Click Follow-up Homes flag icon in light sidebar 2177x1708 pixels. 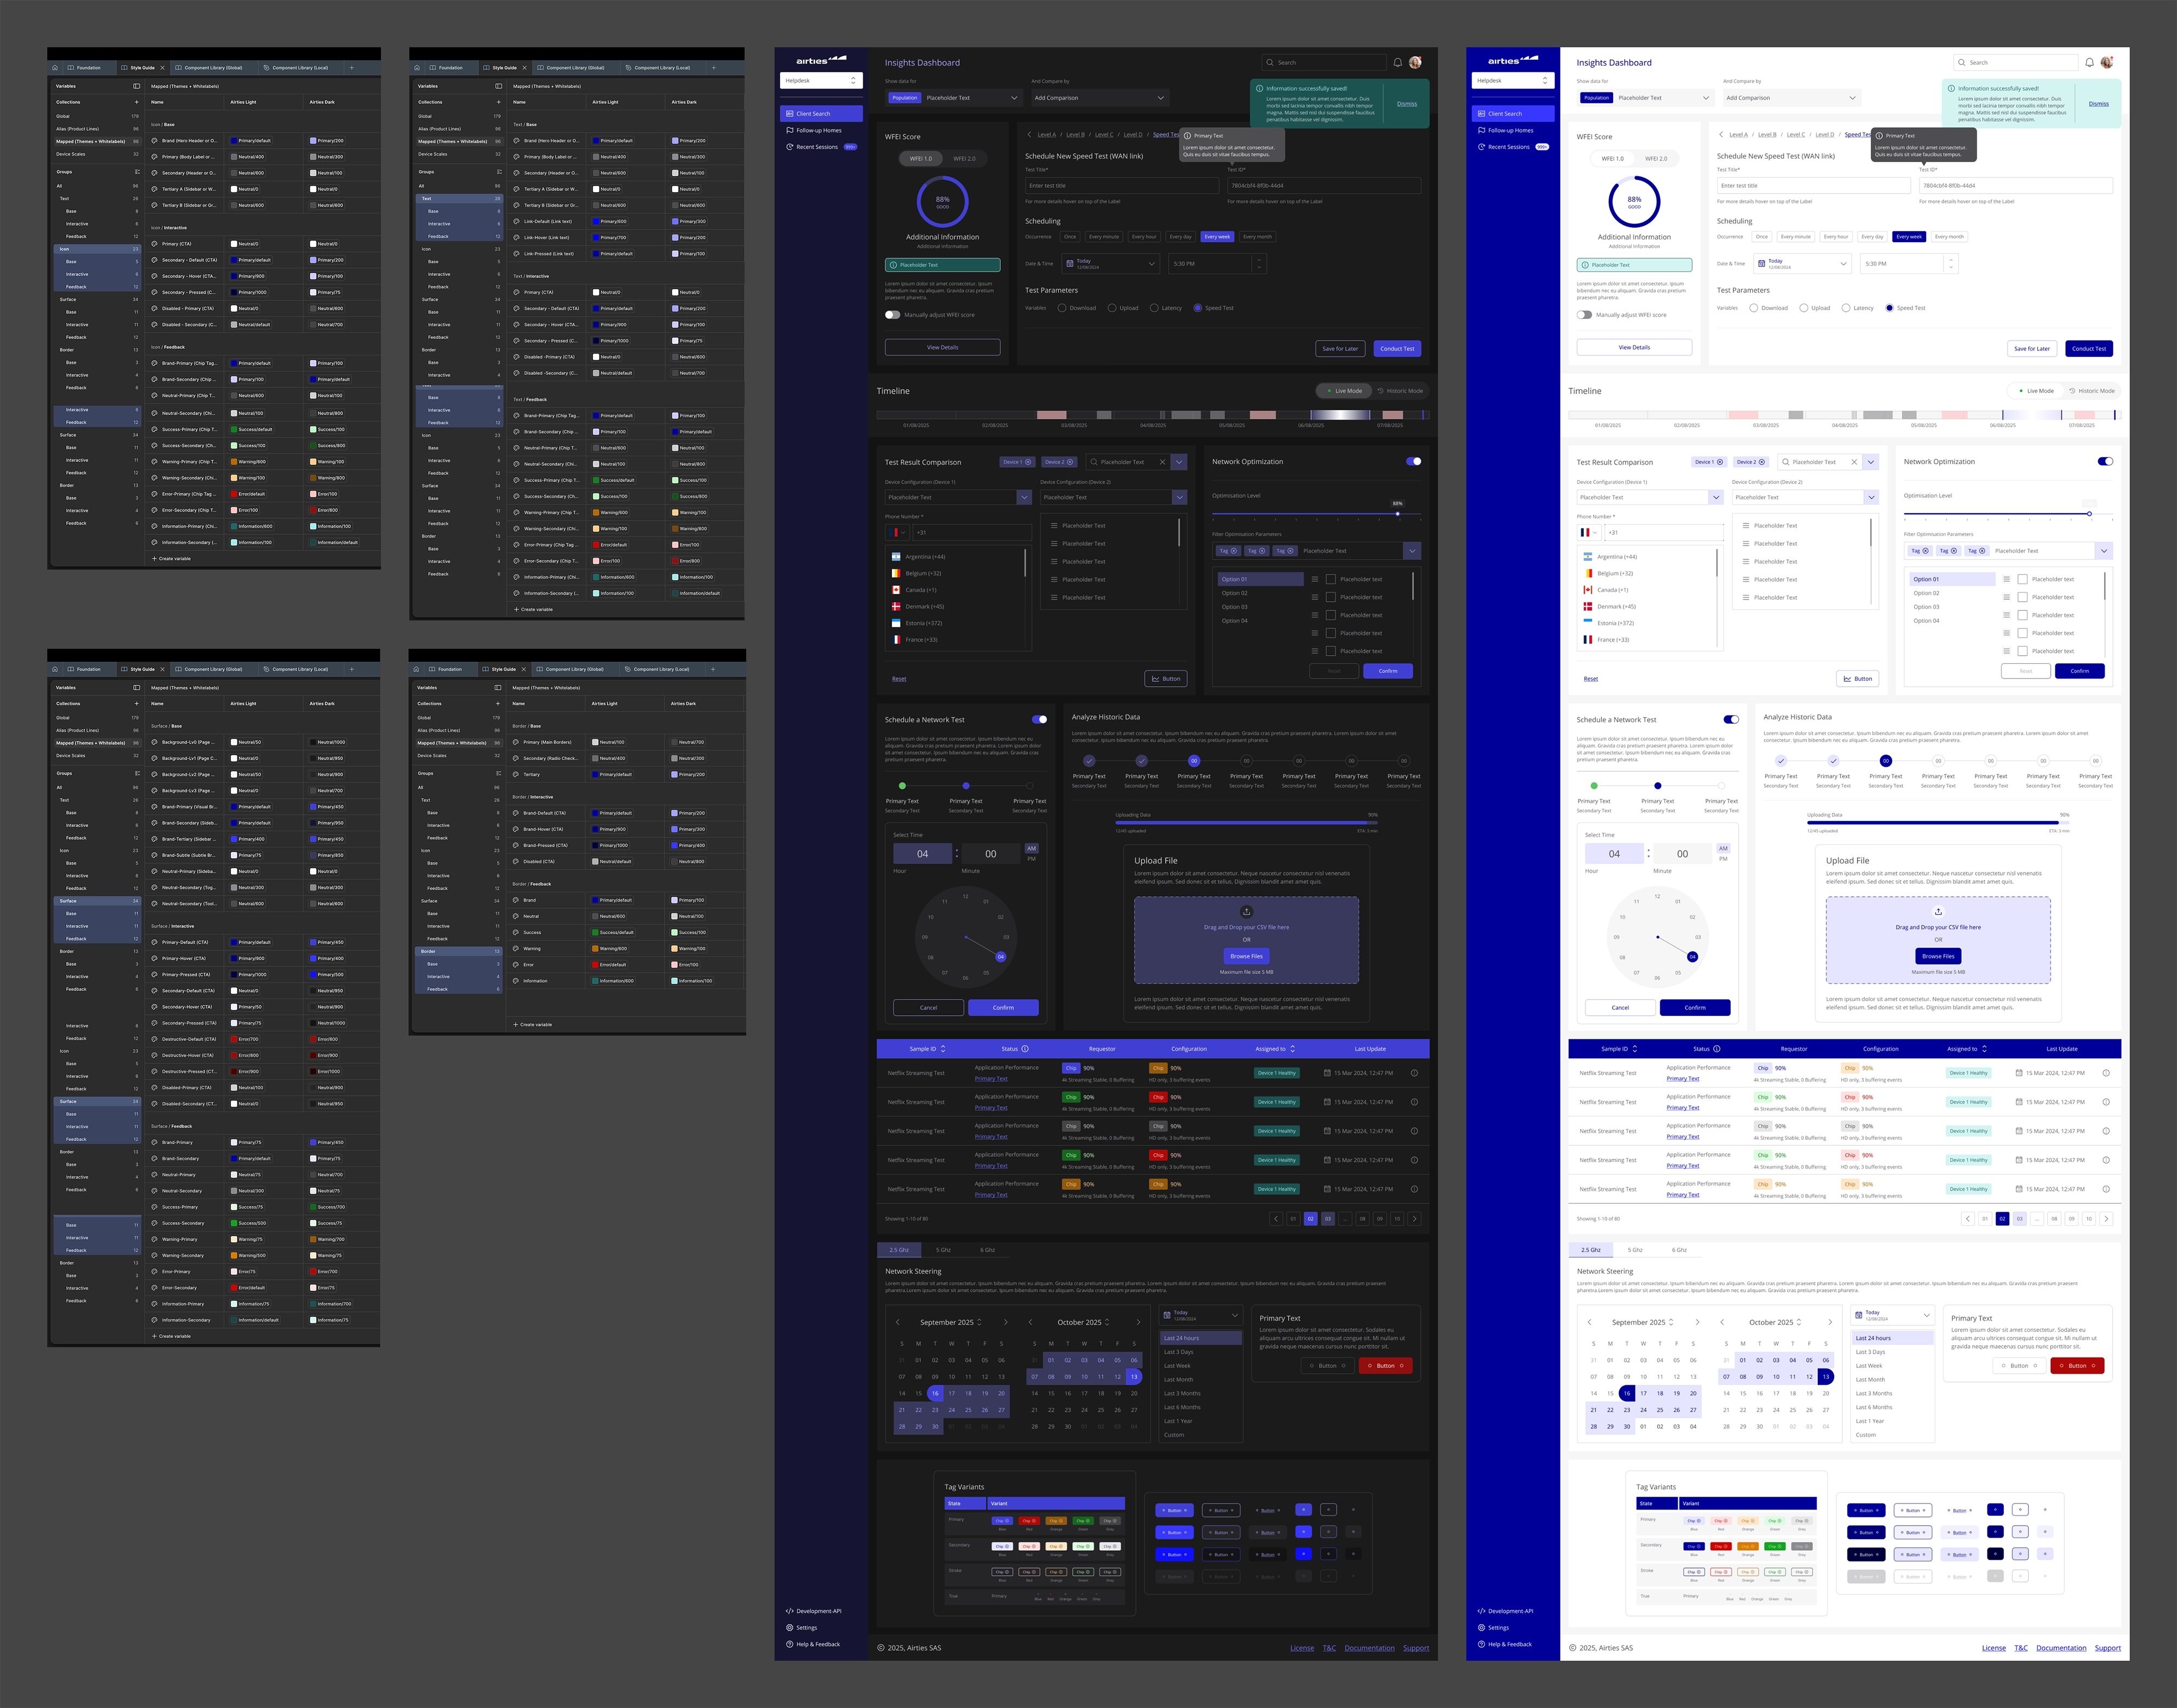pos(1481,130)
